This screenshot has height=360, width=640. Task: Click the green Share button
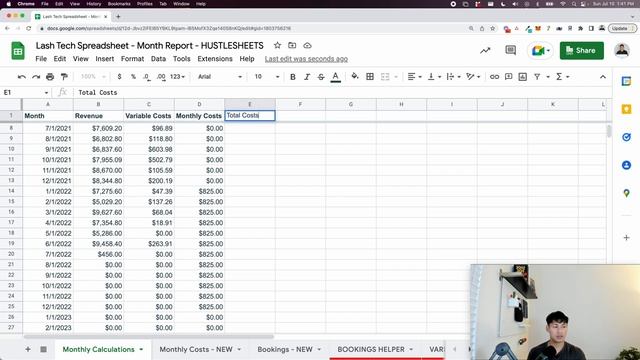coord(582,51)
